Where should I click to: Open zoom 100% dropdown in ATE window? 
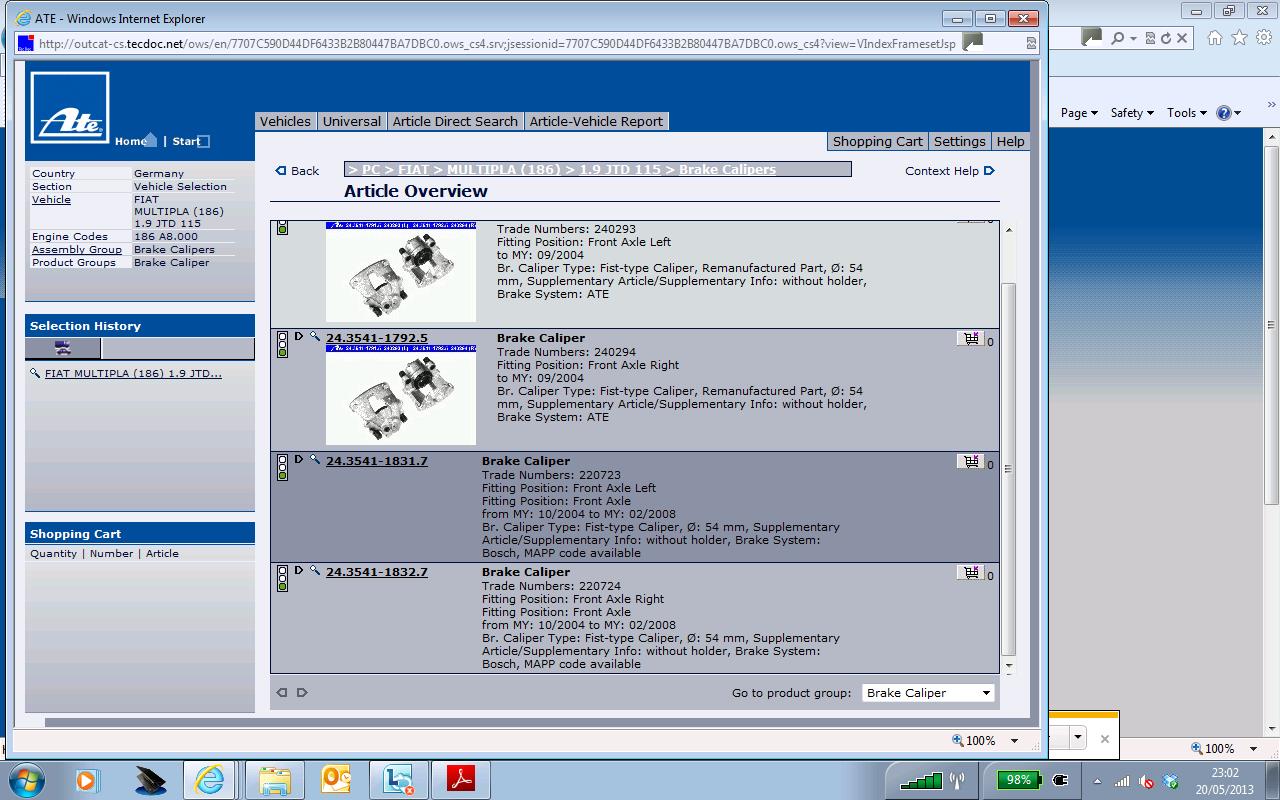tap(1014, 741)
